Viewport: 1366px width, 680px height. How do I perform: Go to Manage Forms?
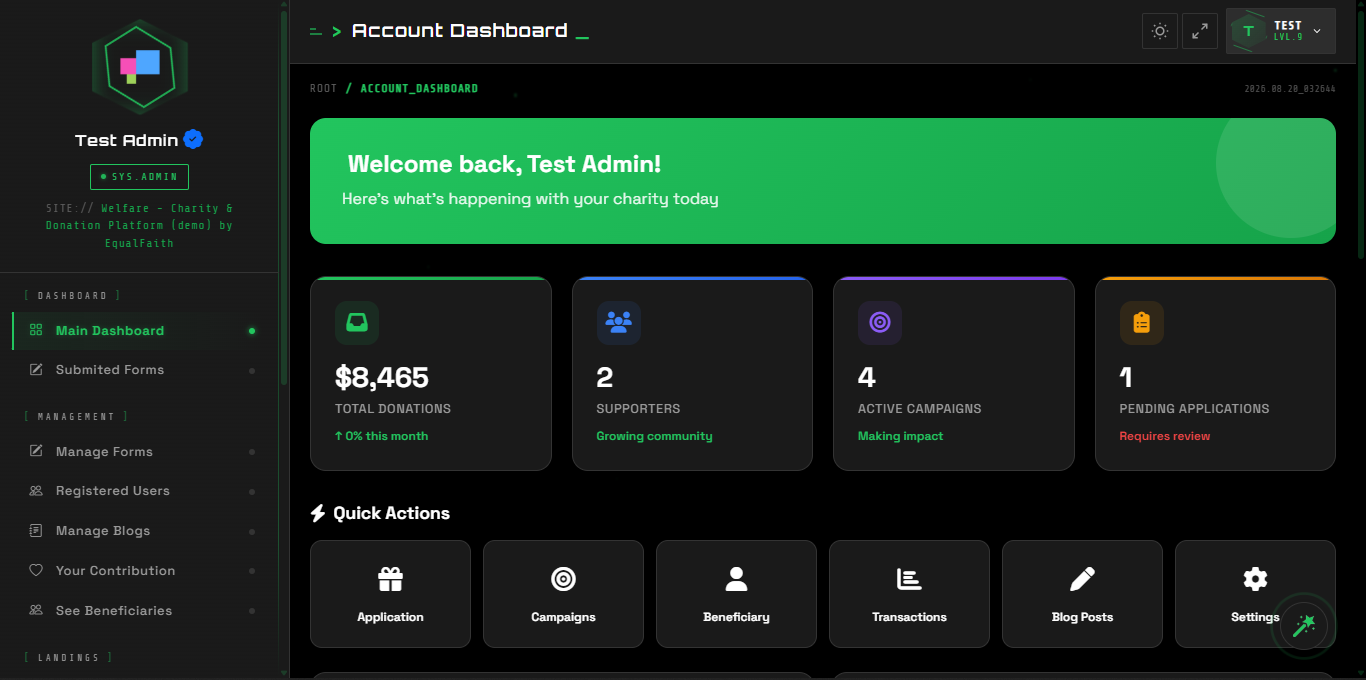(x=139, y=452)
